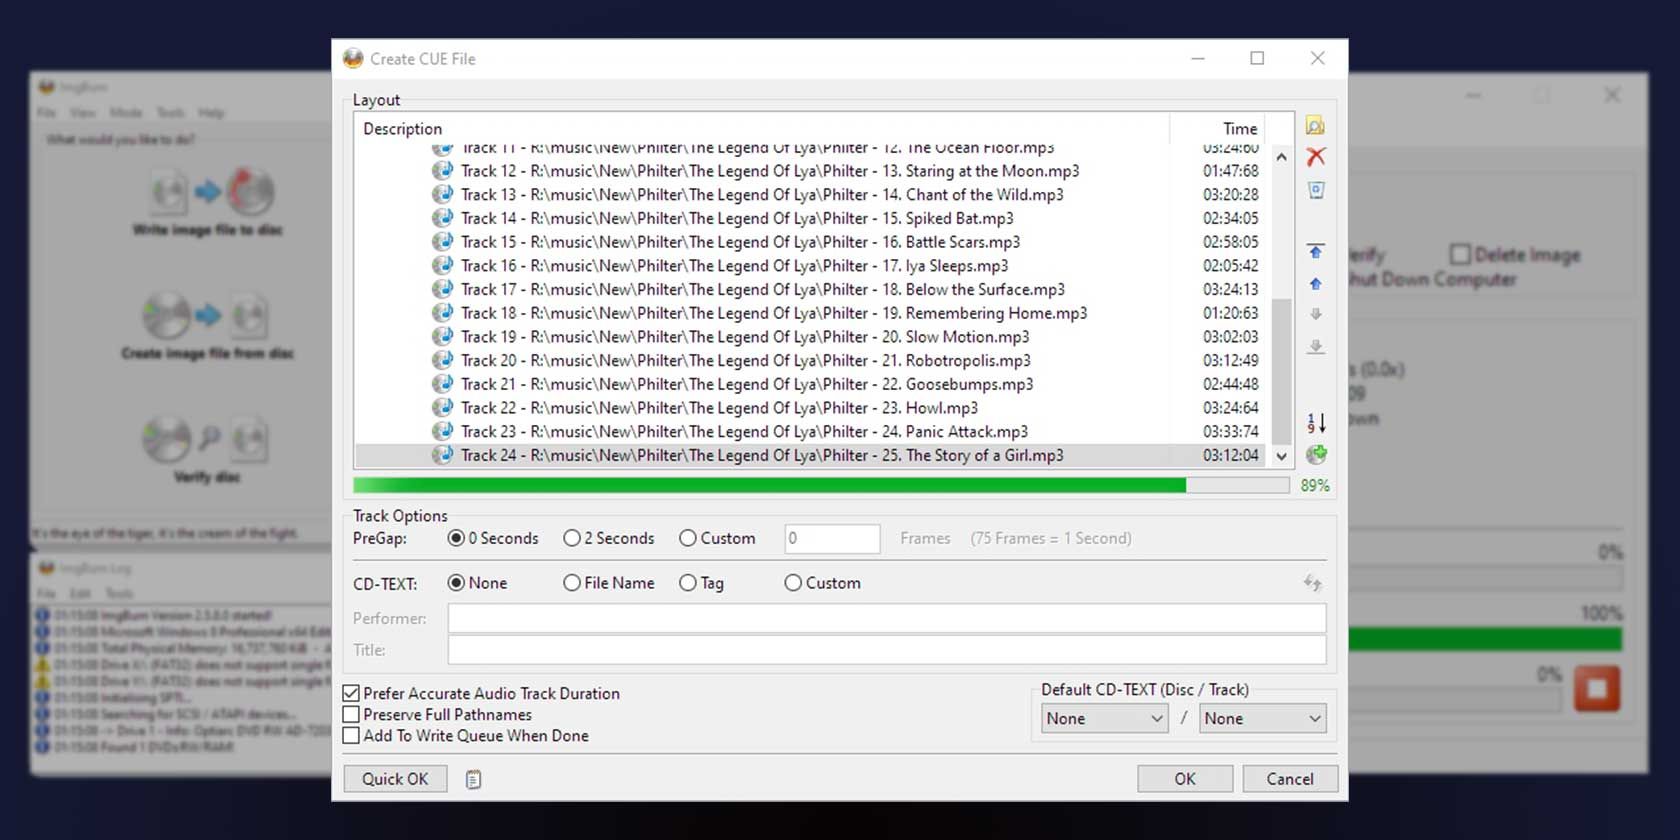Image resolution: width=1680 pixels, height=840 pixels.
Task: Select the 0 Seconds PreGap option
Action: tap(493, 538)
